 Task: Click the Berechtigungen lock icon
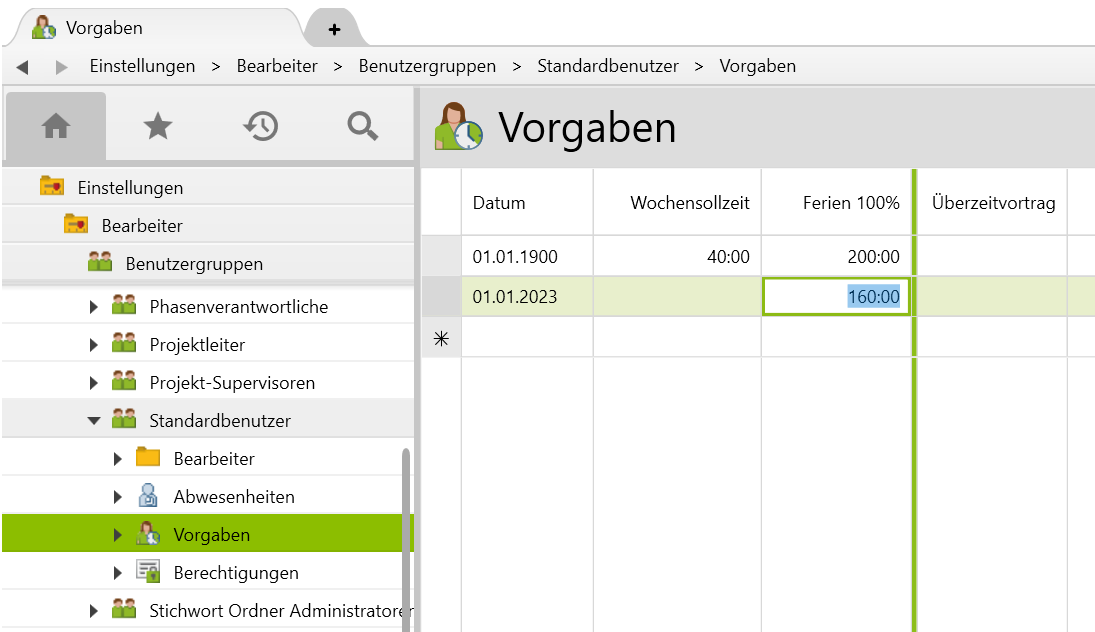[x=148, y=572]
